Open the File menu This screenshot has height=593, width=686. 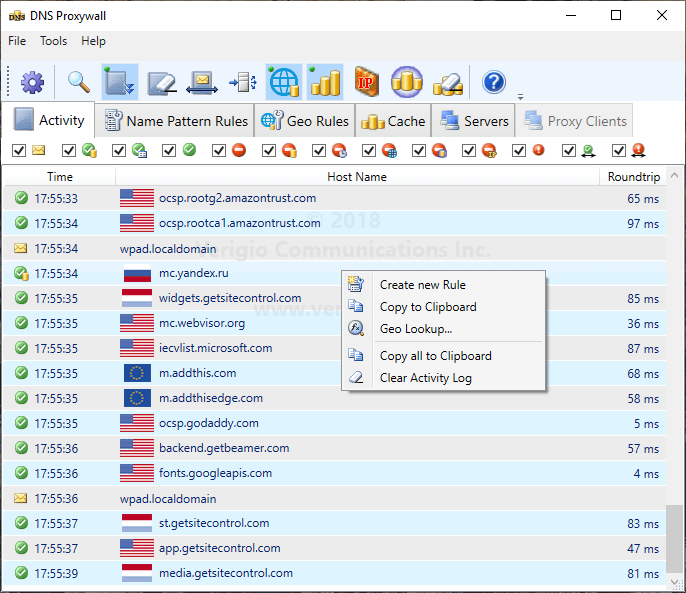click(17, 41)
